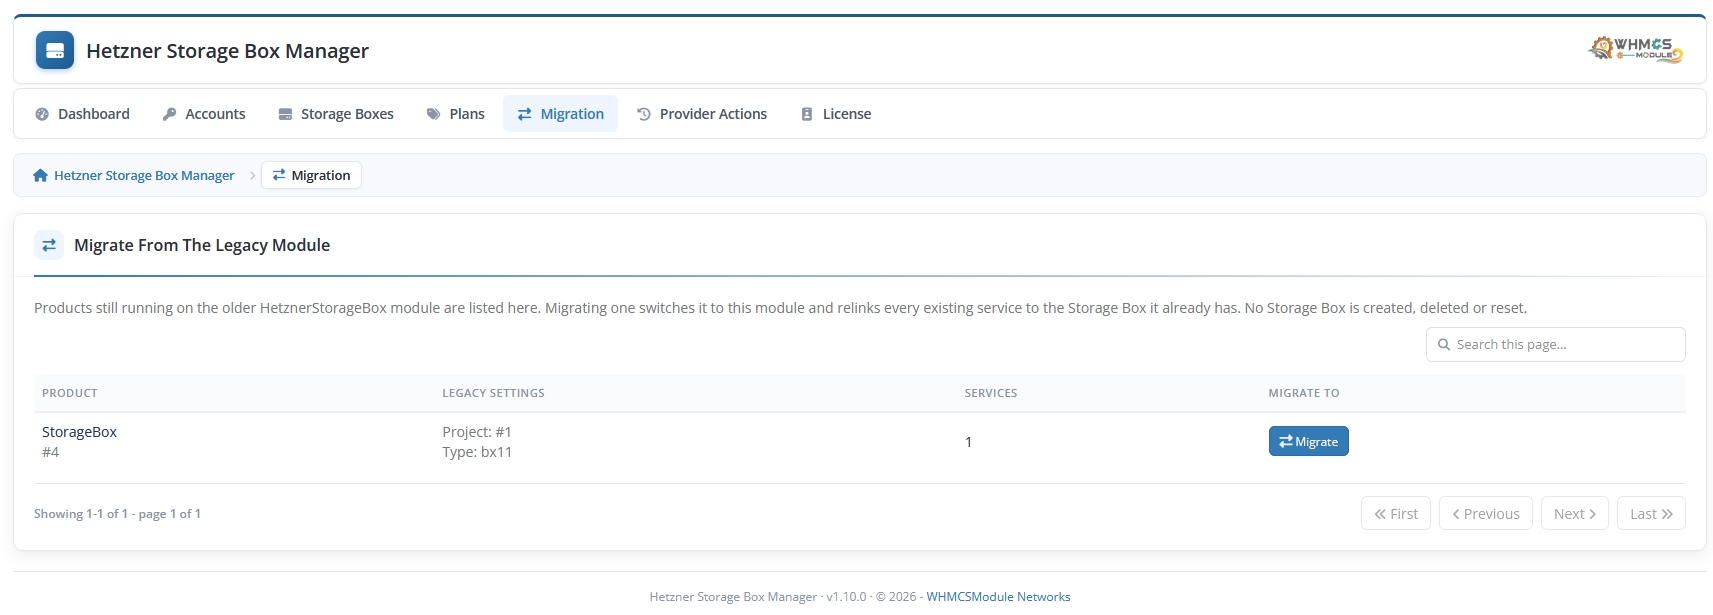Click the Migration breadcrumb item
Screen dimensions: 1713x615
tap(311, 175)
